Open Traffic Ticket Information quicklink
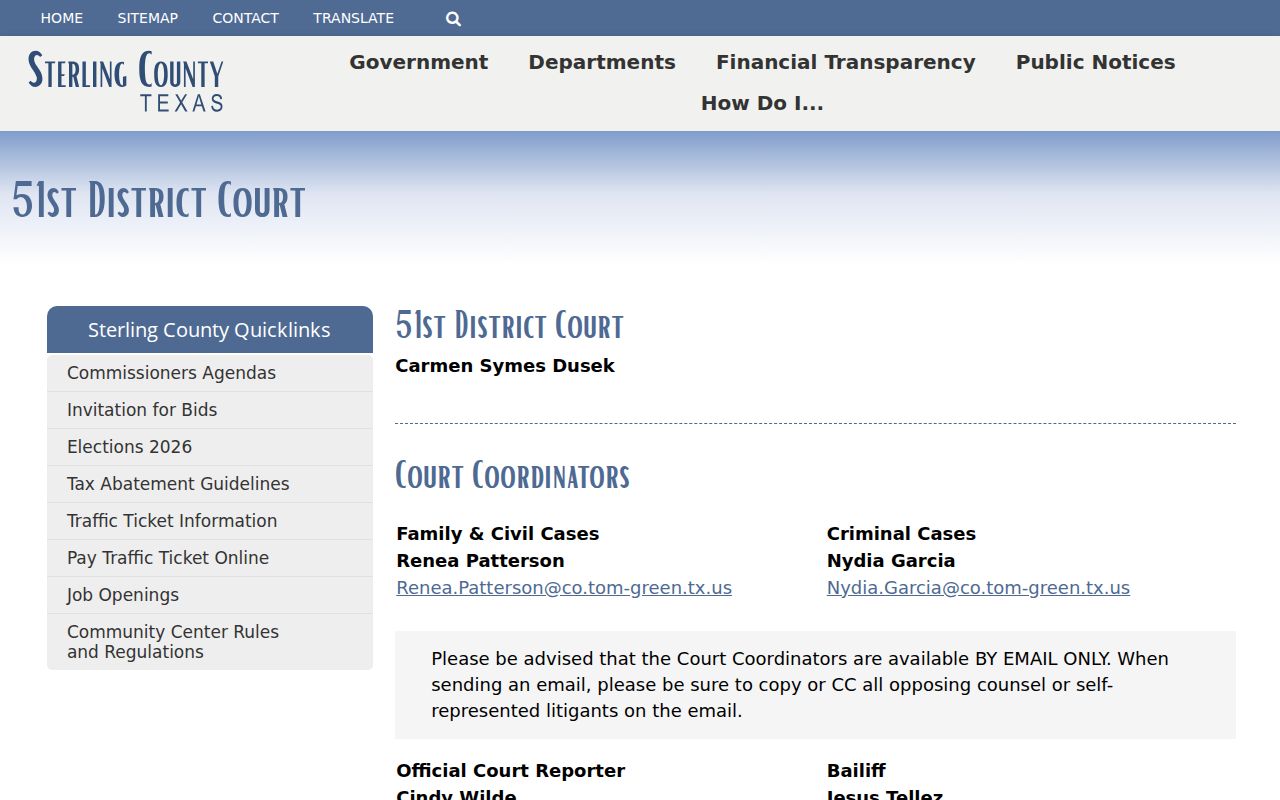This screenshot has width=1280, height=800. tap(210, 521)
